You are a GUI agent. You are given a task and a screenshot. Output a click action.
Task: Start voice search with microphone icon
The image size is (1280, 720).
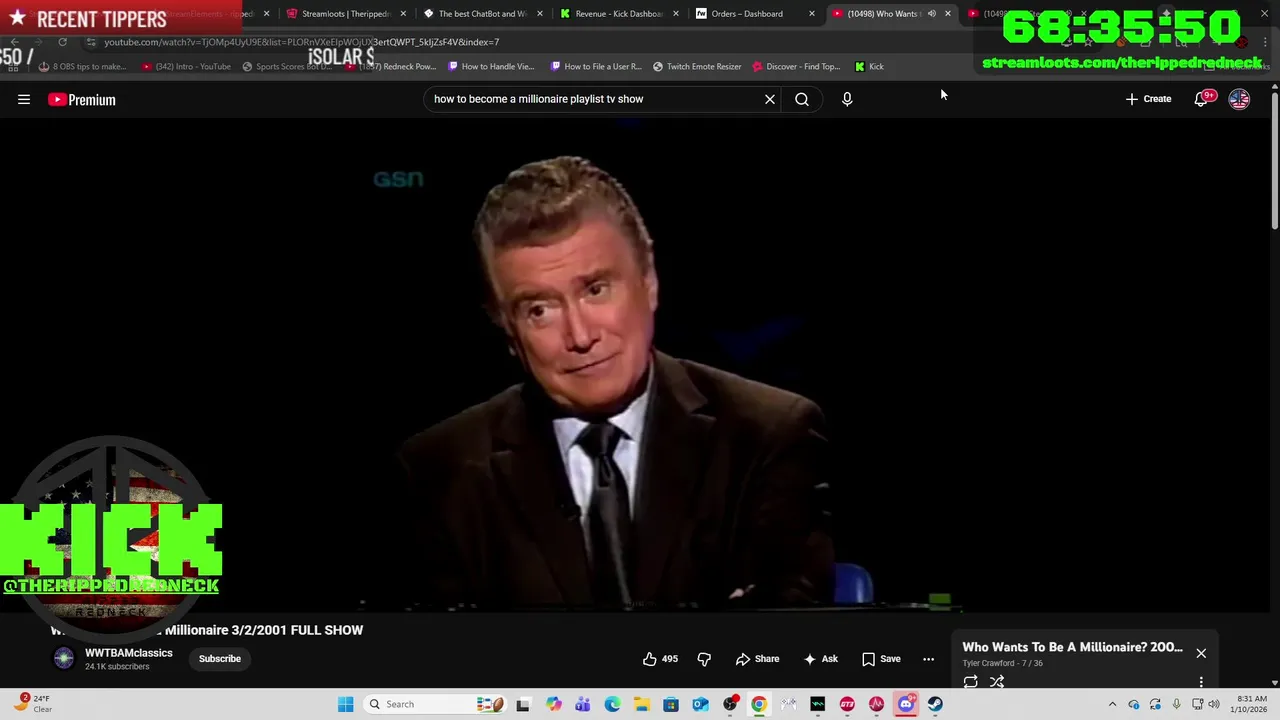tap(847, 99)
